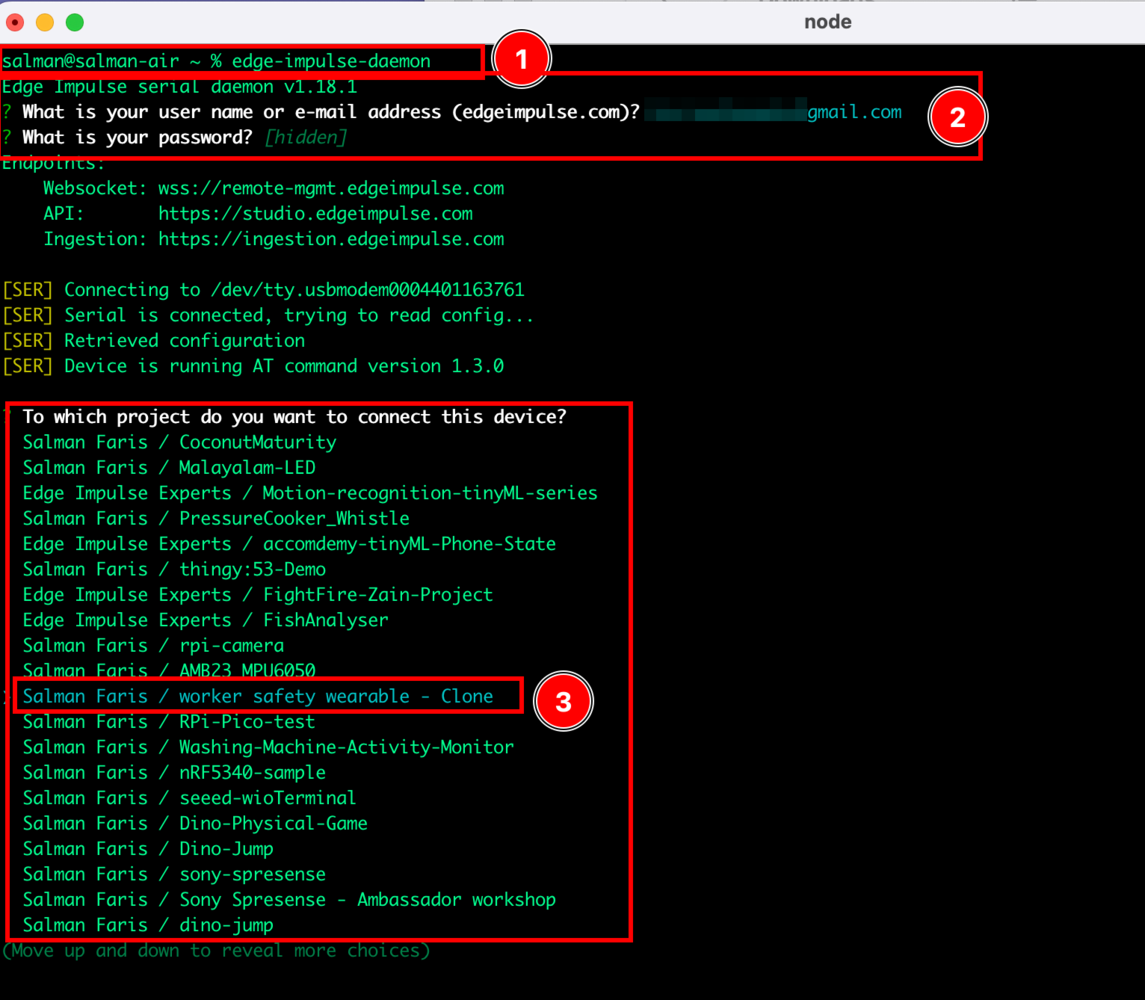Select the Salman Faris / AMB23_MPU6050 project
Screen dimensions: 1145x1000
(169, 670)
